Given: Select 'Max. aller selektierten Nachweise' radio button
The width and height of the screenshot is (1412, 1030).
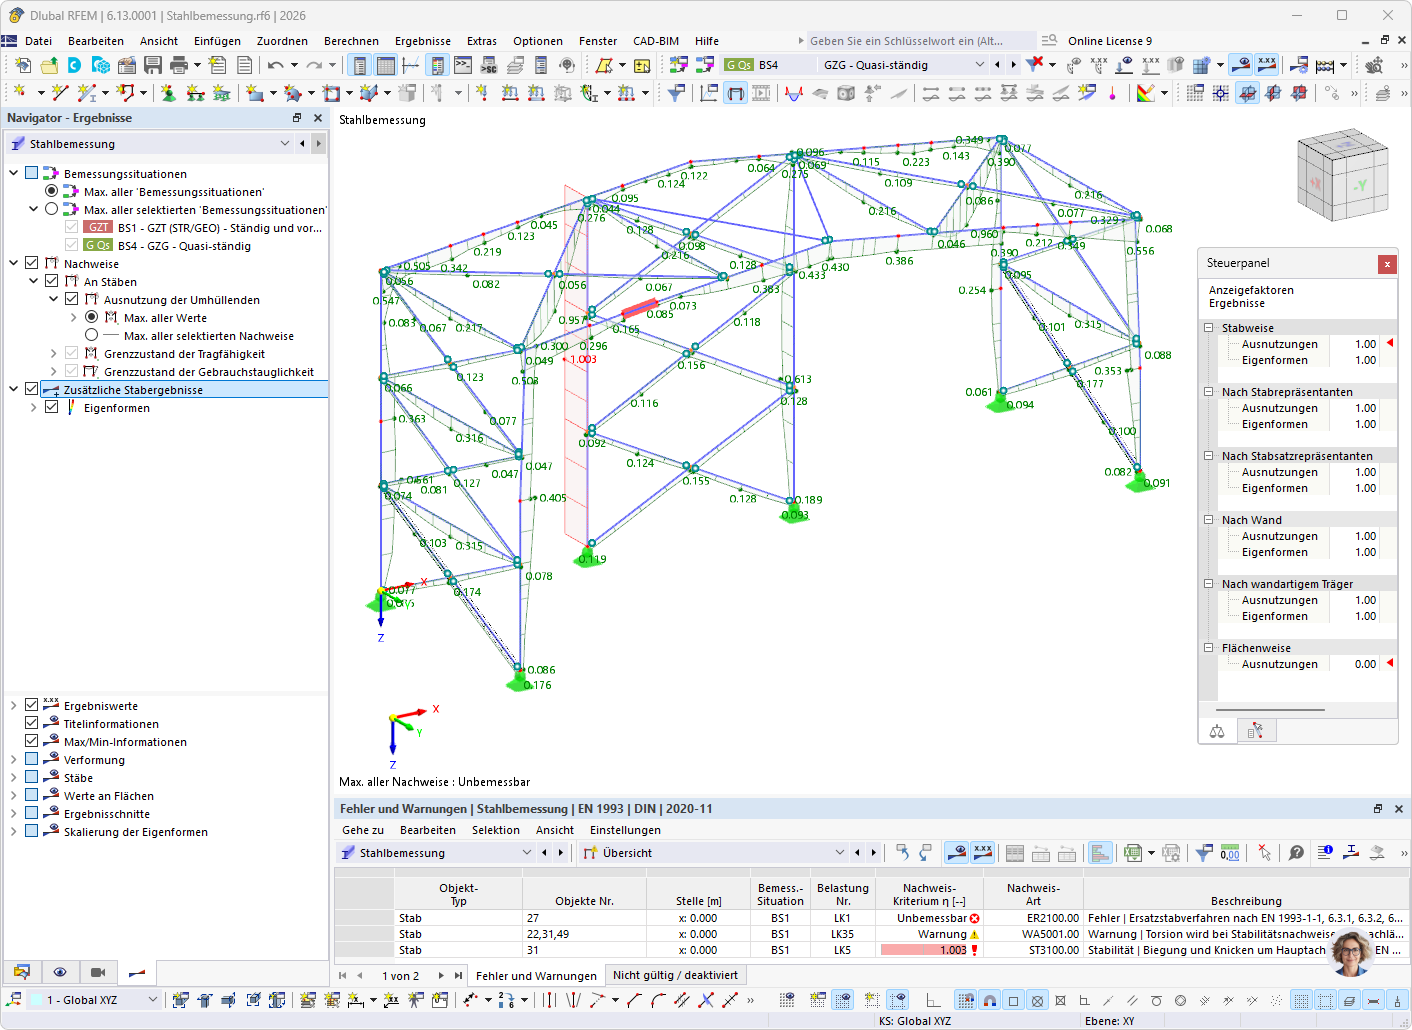Looking at the screenshot, I should [x=92, y=336].
